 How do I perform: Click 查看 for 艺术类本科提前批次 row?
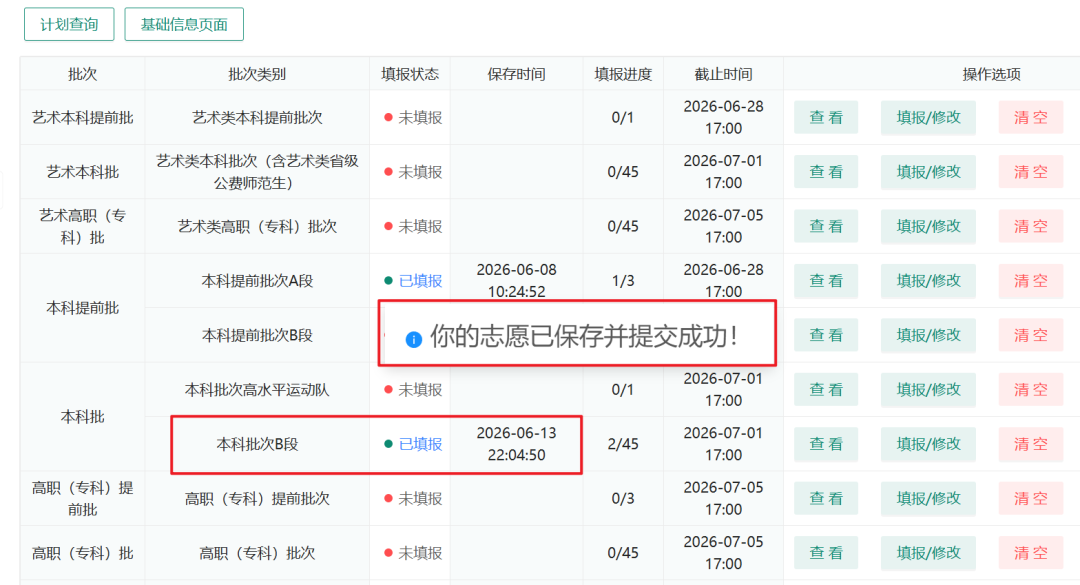[x=826, y=117]
